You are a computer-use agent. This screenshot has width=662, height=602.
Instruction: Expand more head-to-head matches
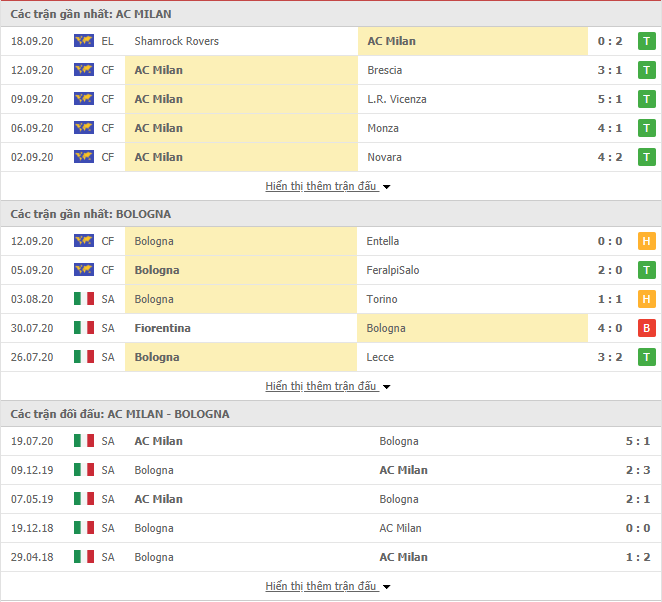click(x=328, y=586)
